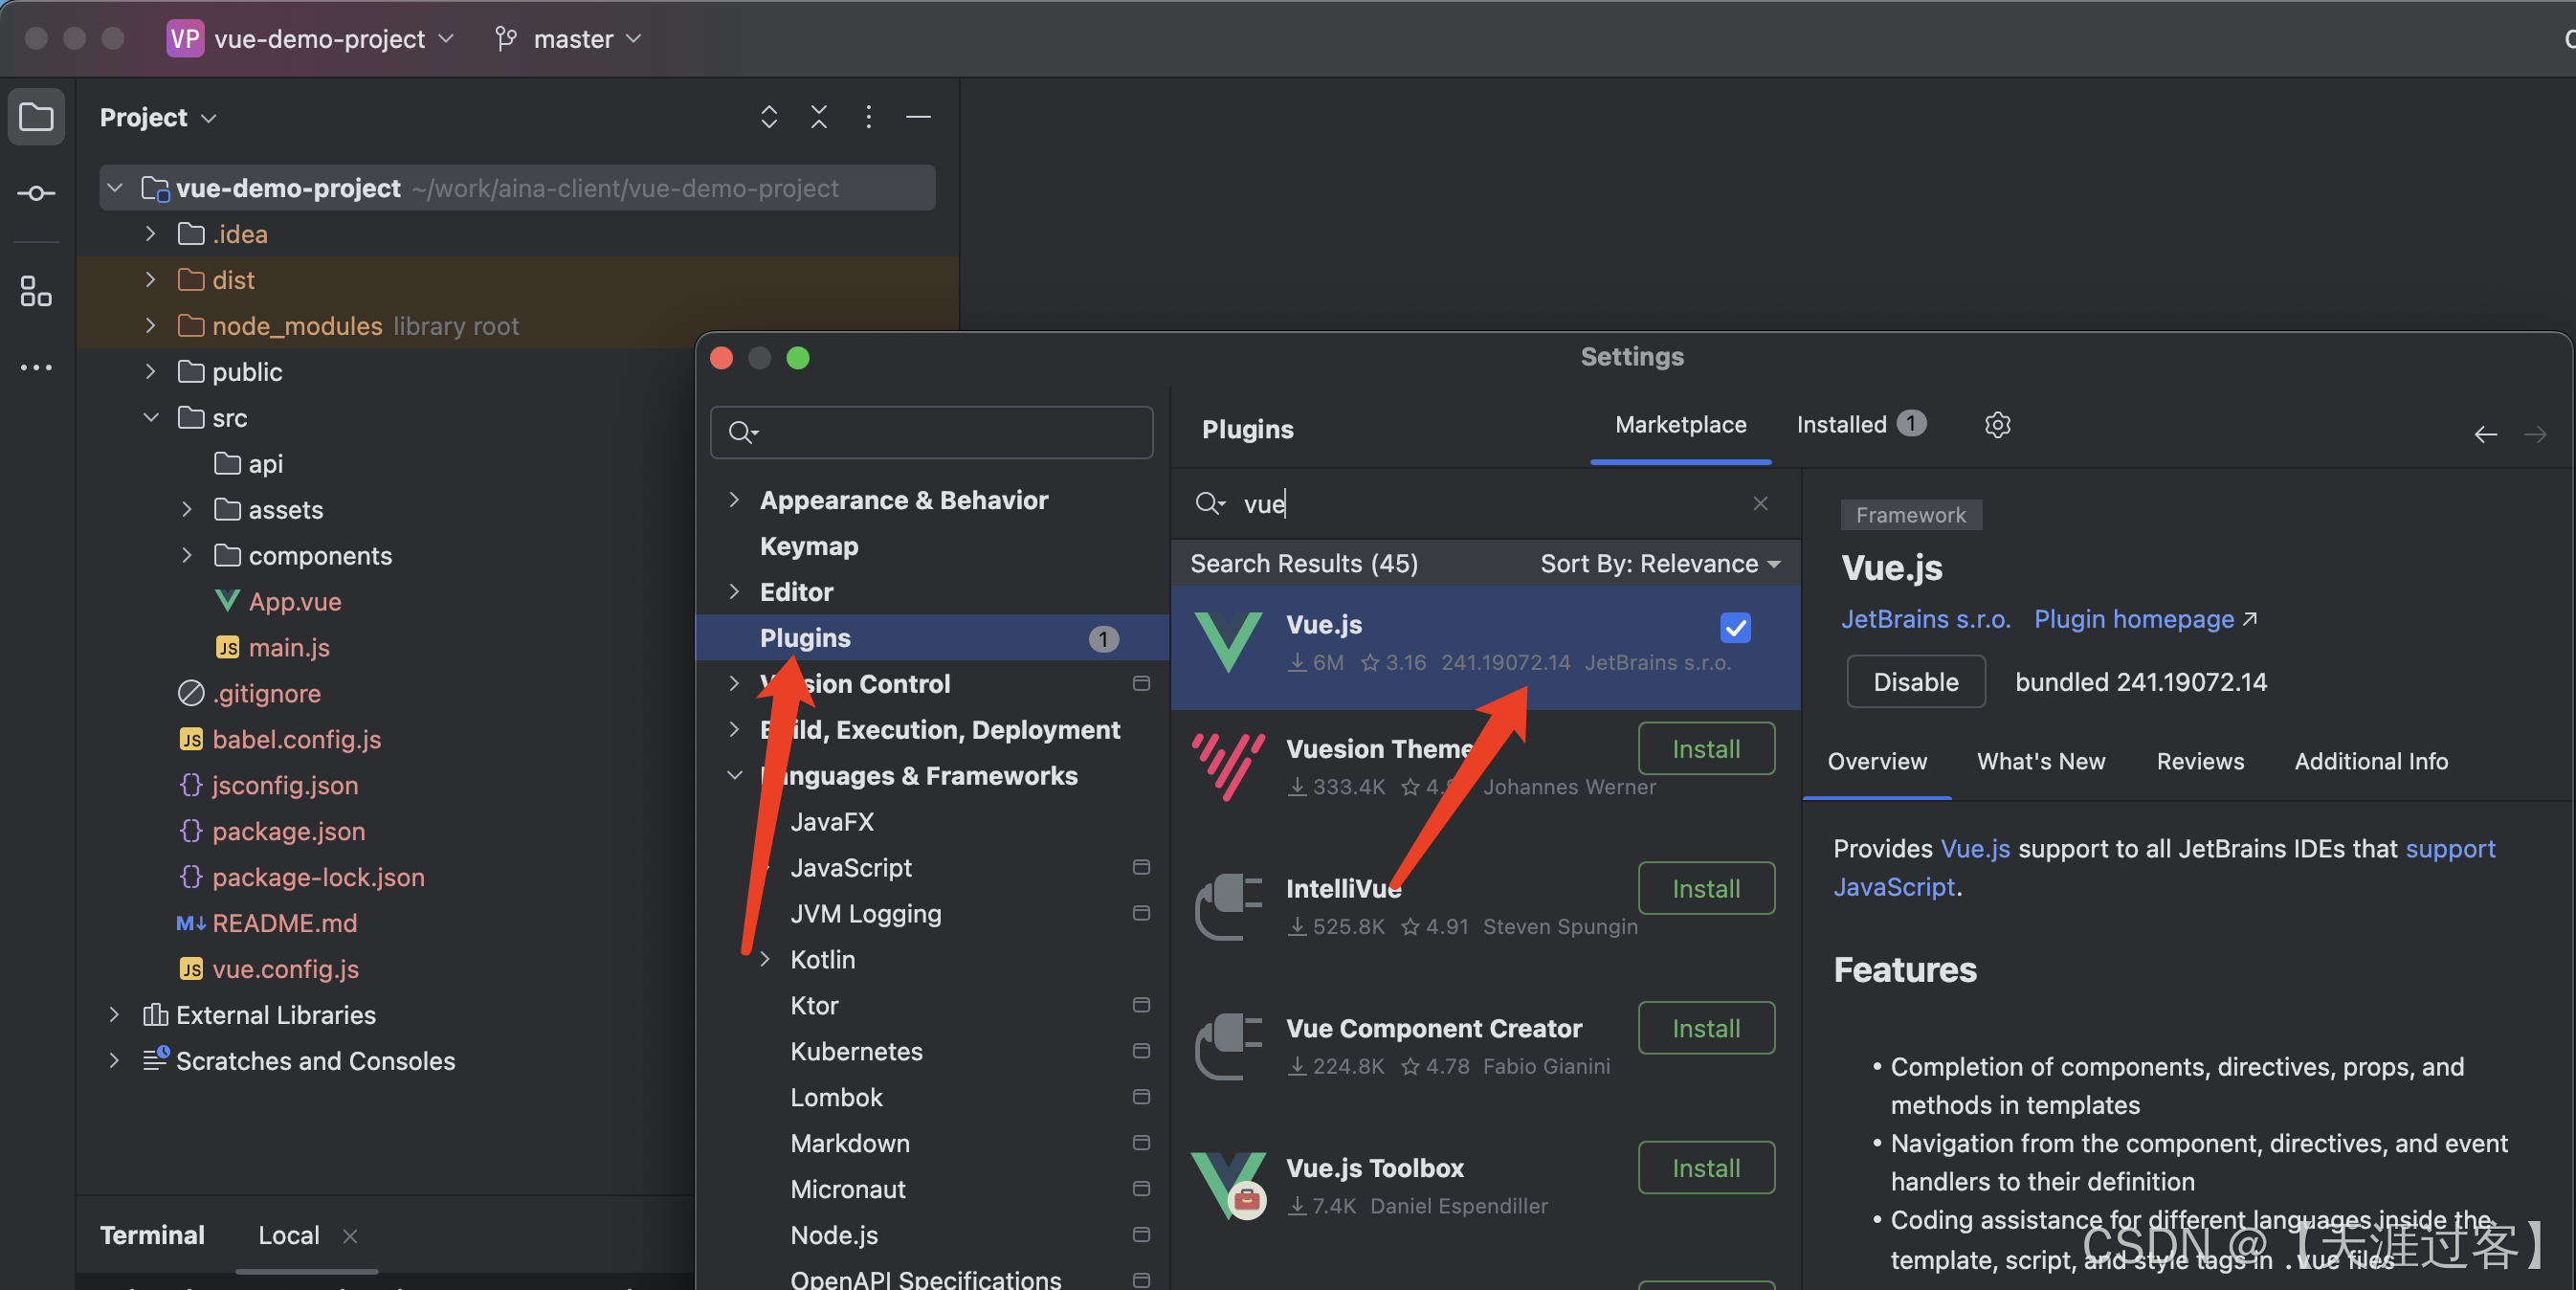The height and width of the screenshot is (1290, 2576).
Task: Open main.js in the project tree
Action: point(288,648)
